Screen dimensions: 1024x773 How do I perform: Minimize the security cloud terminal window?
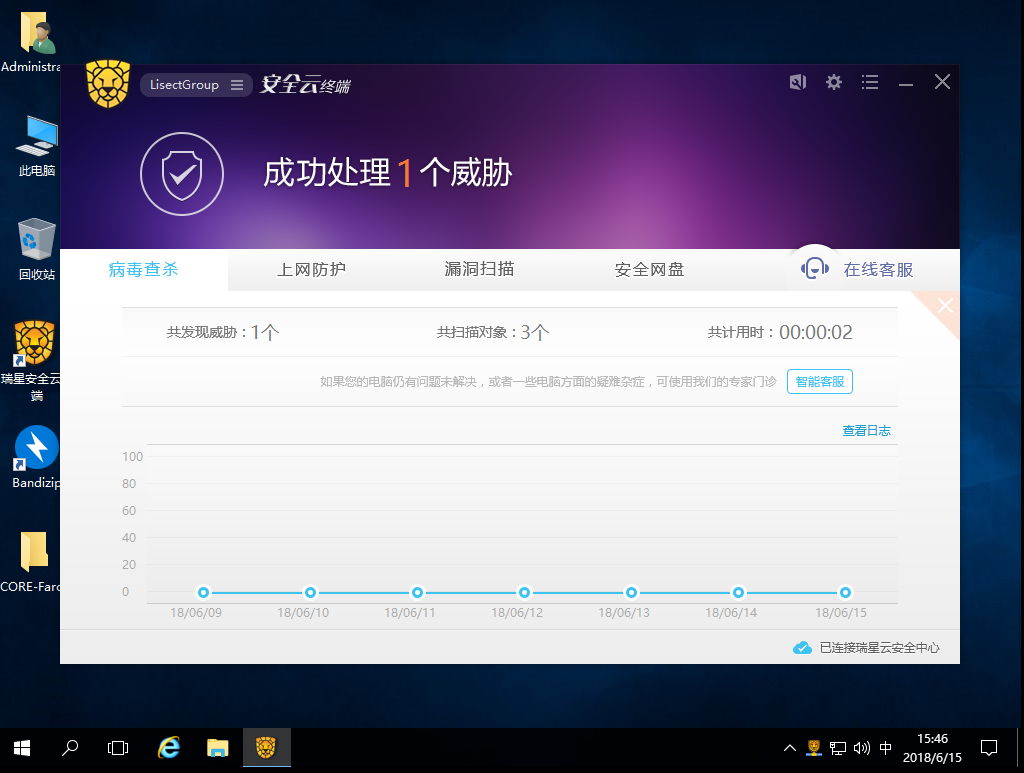tap(906, 84)
